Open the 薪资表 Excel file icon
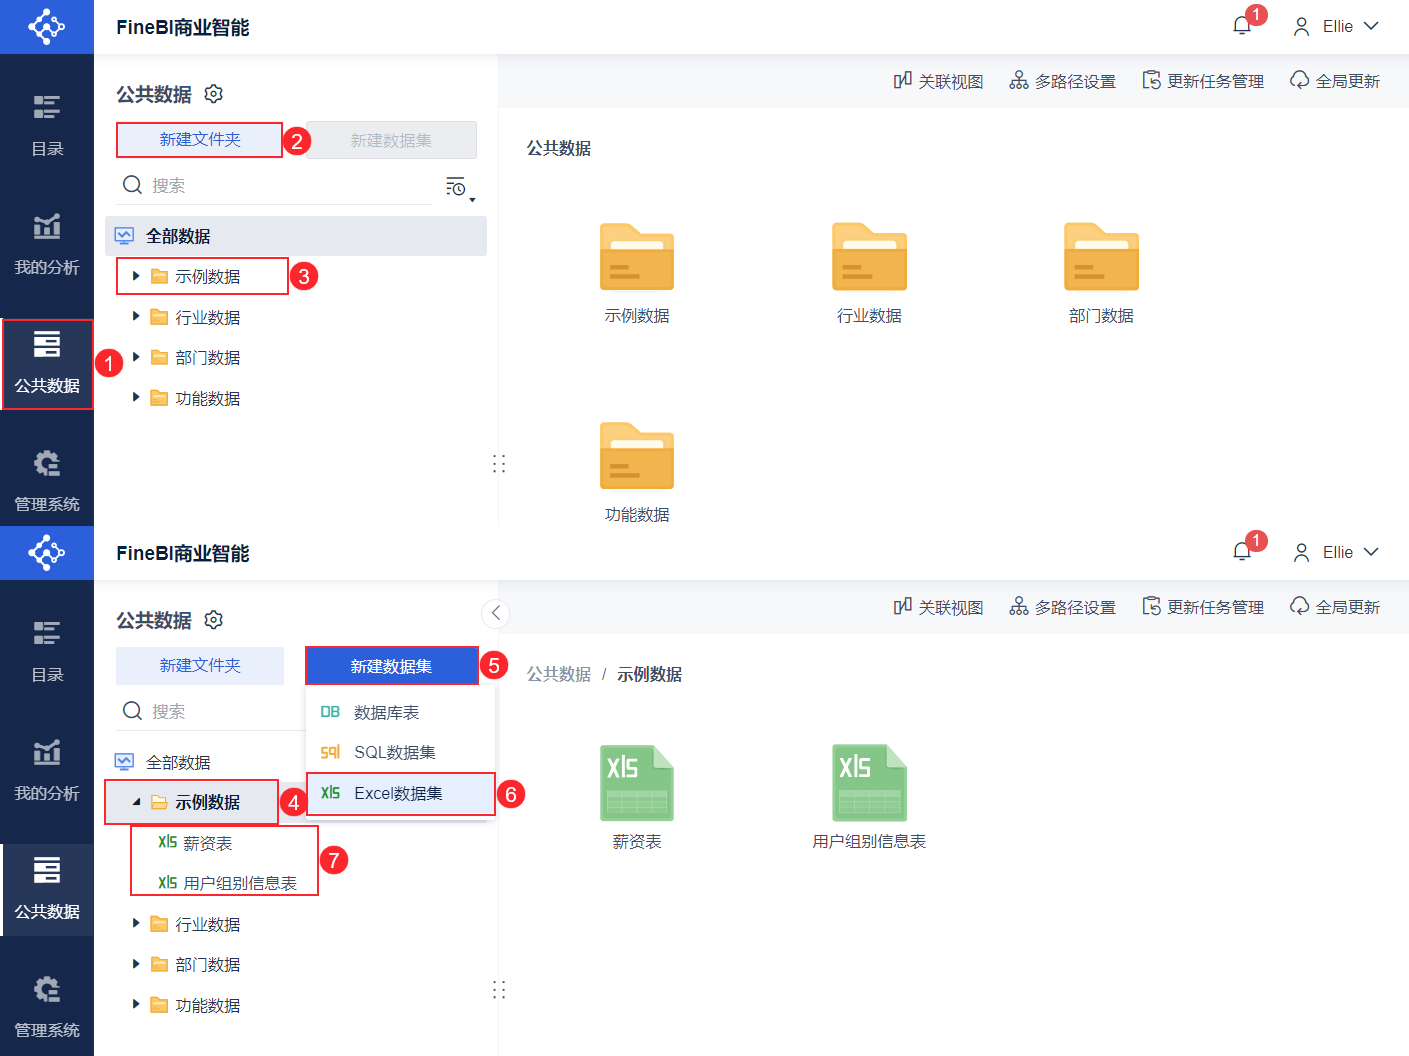 [x=637, y=783]
